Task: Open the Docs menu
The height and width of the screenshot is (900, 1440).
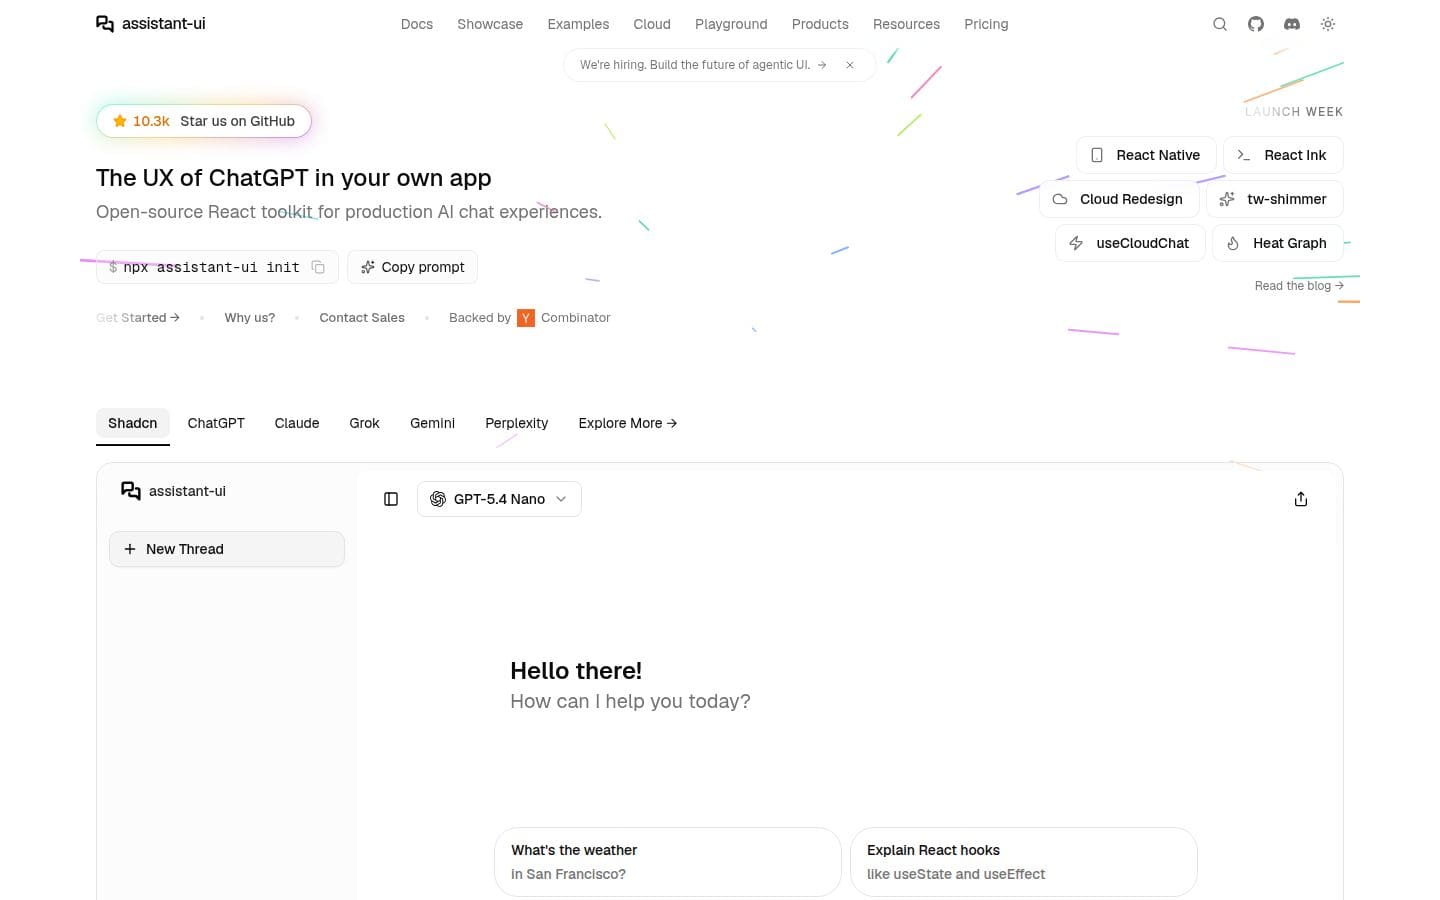Action: click(417, 24)
